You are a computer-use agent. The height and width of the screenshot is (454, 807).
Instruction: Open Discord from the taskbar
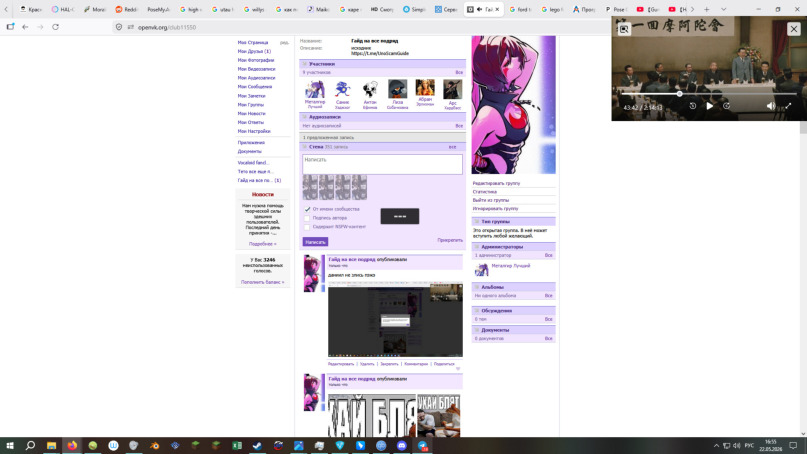point(401,445)
